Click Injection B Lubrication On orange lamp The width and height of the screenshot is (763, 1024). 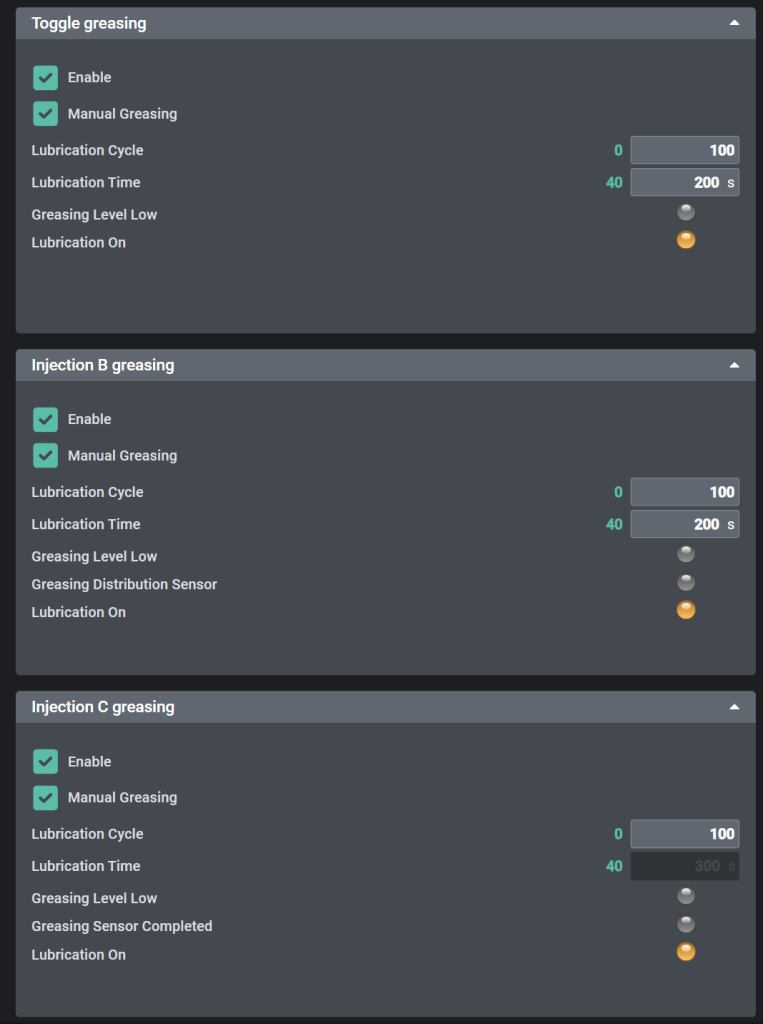686,610
